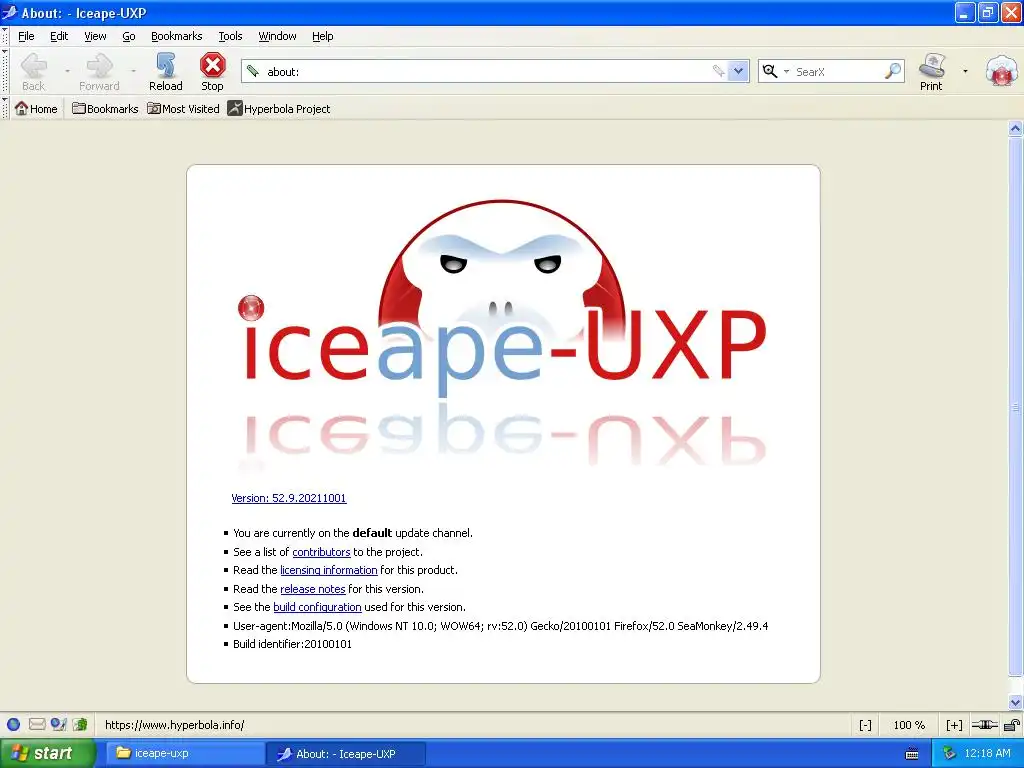Screen dimensions: 1024x768
Task: Select the About: - Iceape-UXP taskbar button
Action: 346,754
